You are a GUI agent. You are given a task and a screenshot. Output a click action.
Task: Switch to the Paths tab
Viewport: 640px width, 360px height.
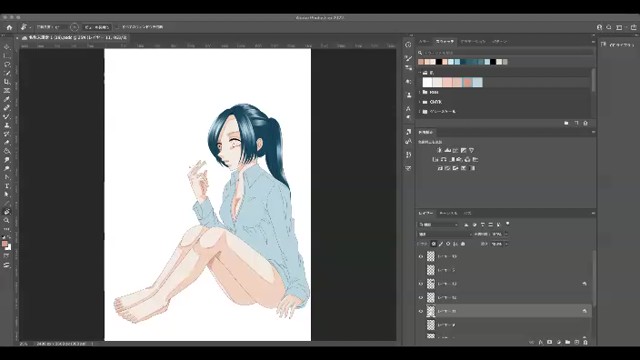tap(467, 213)
